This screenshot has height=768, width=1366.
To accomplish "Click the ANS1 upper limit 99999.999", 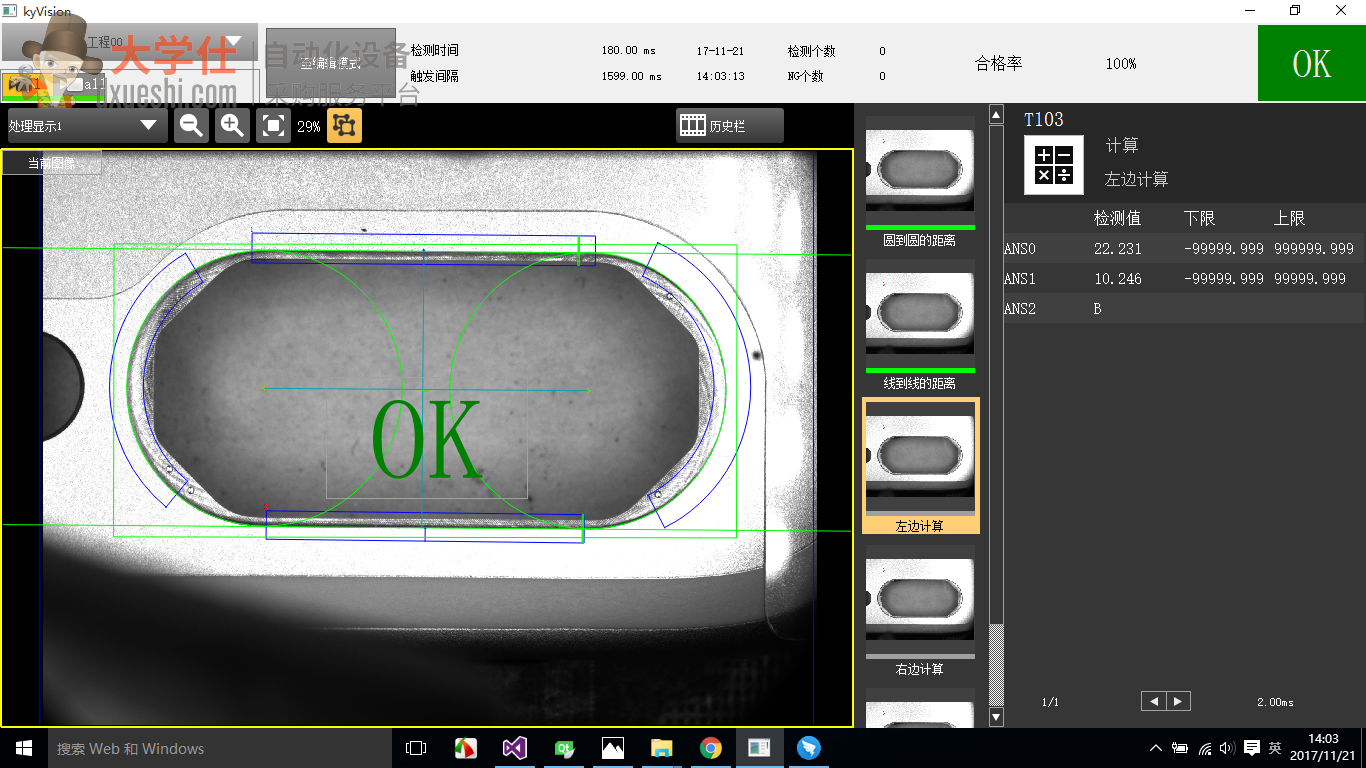I will click(x=1310, y=279).
